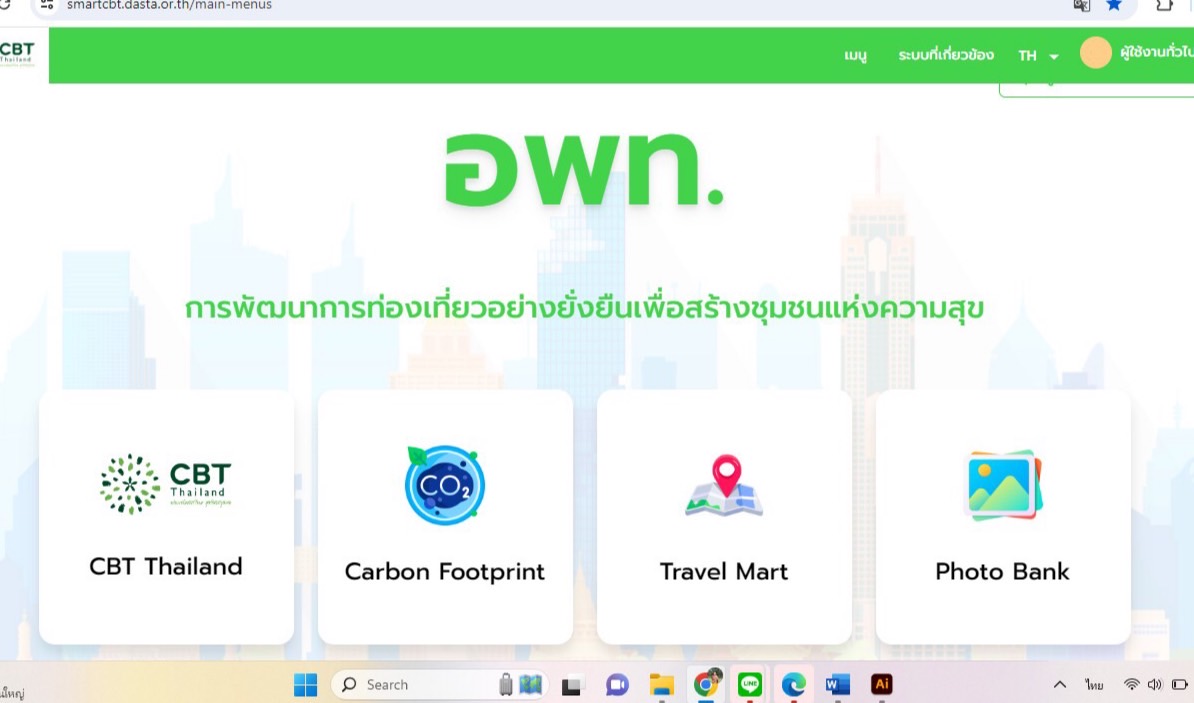Open File Explorer from the taskbar

[x=661, y=685]
